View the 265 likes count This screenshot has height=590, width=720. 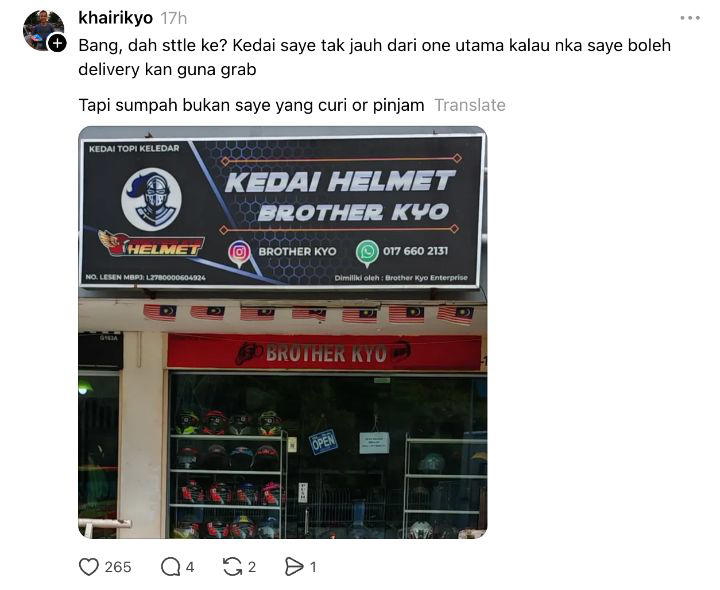point(118,567)
